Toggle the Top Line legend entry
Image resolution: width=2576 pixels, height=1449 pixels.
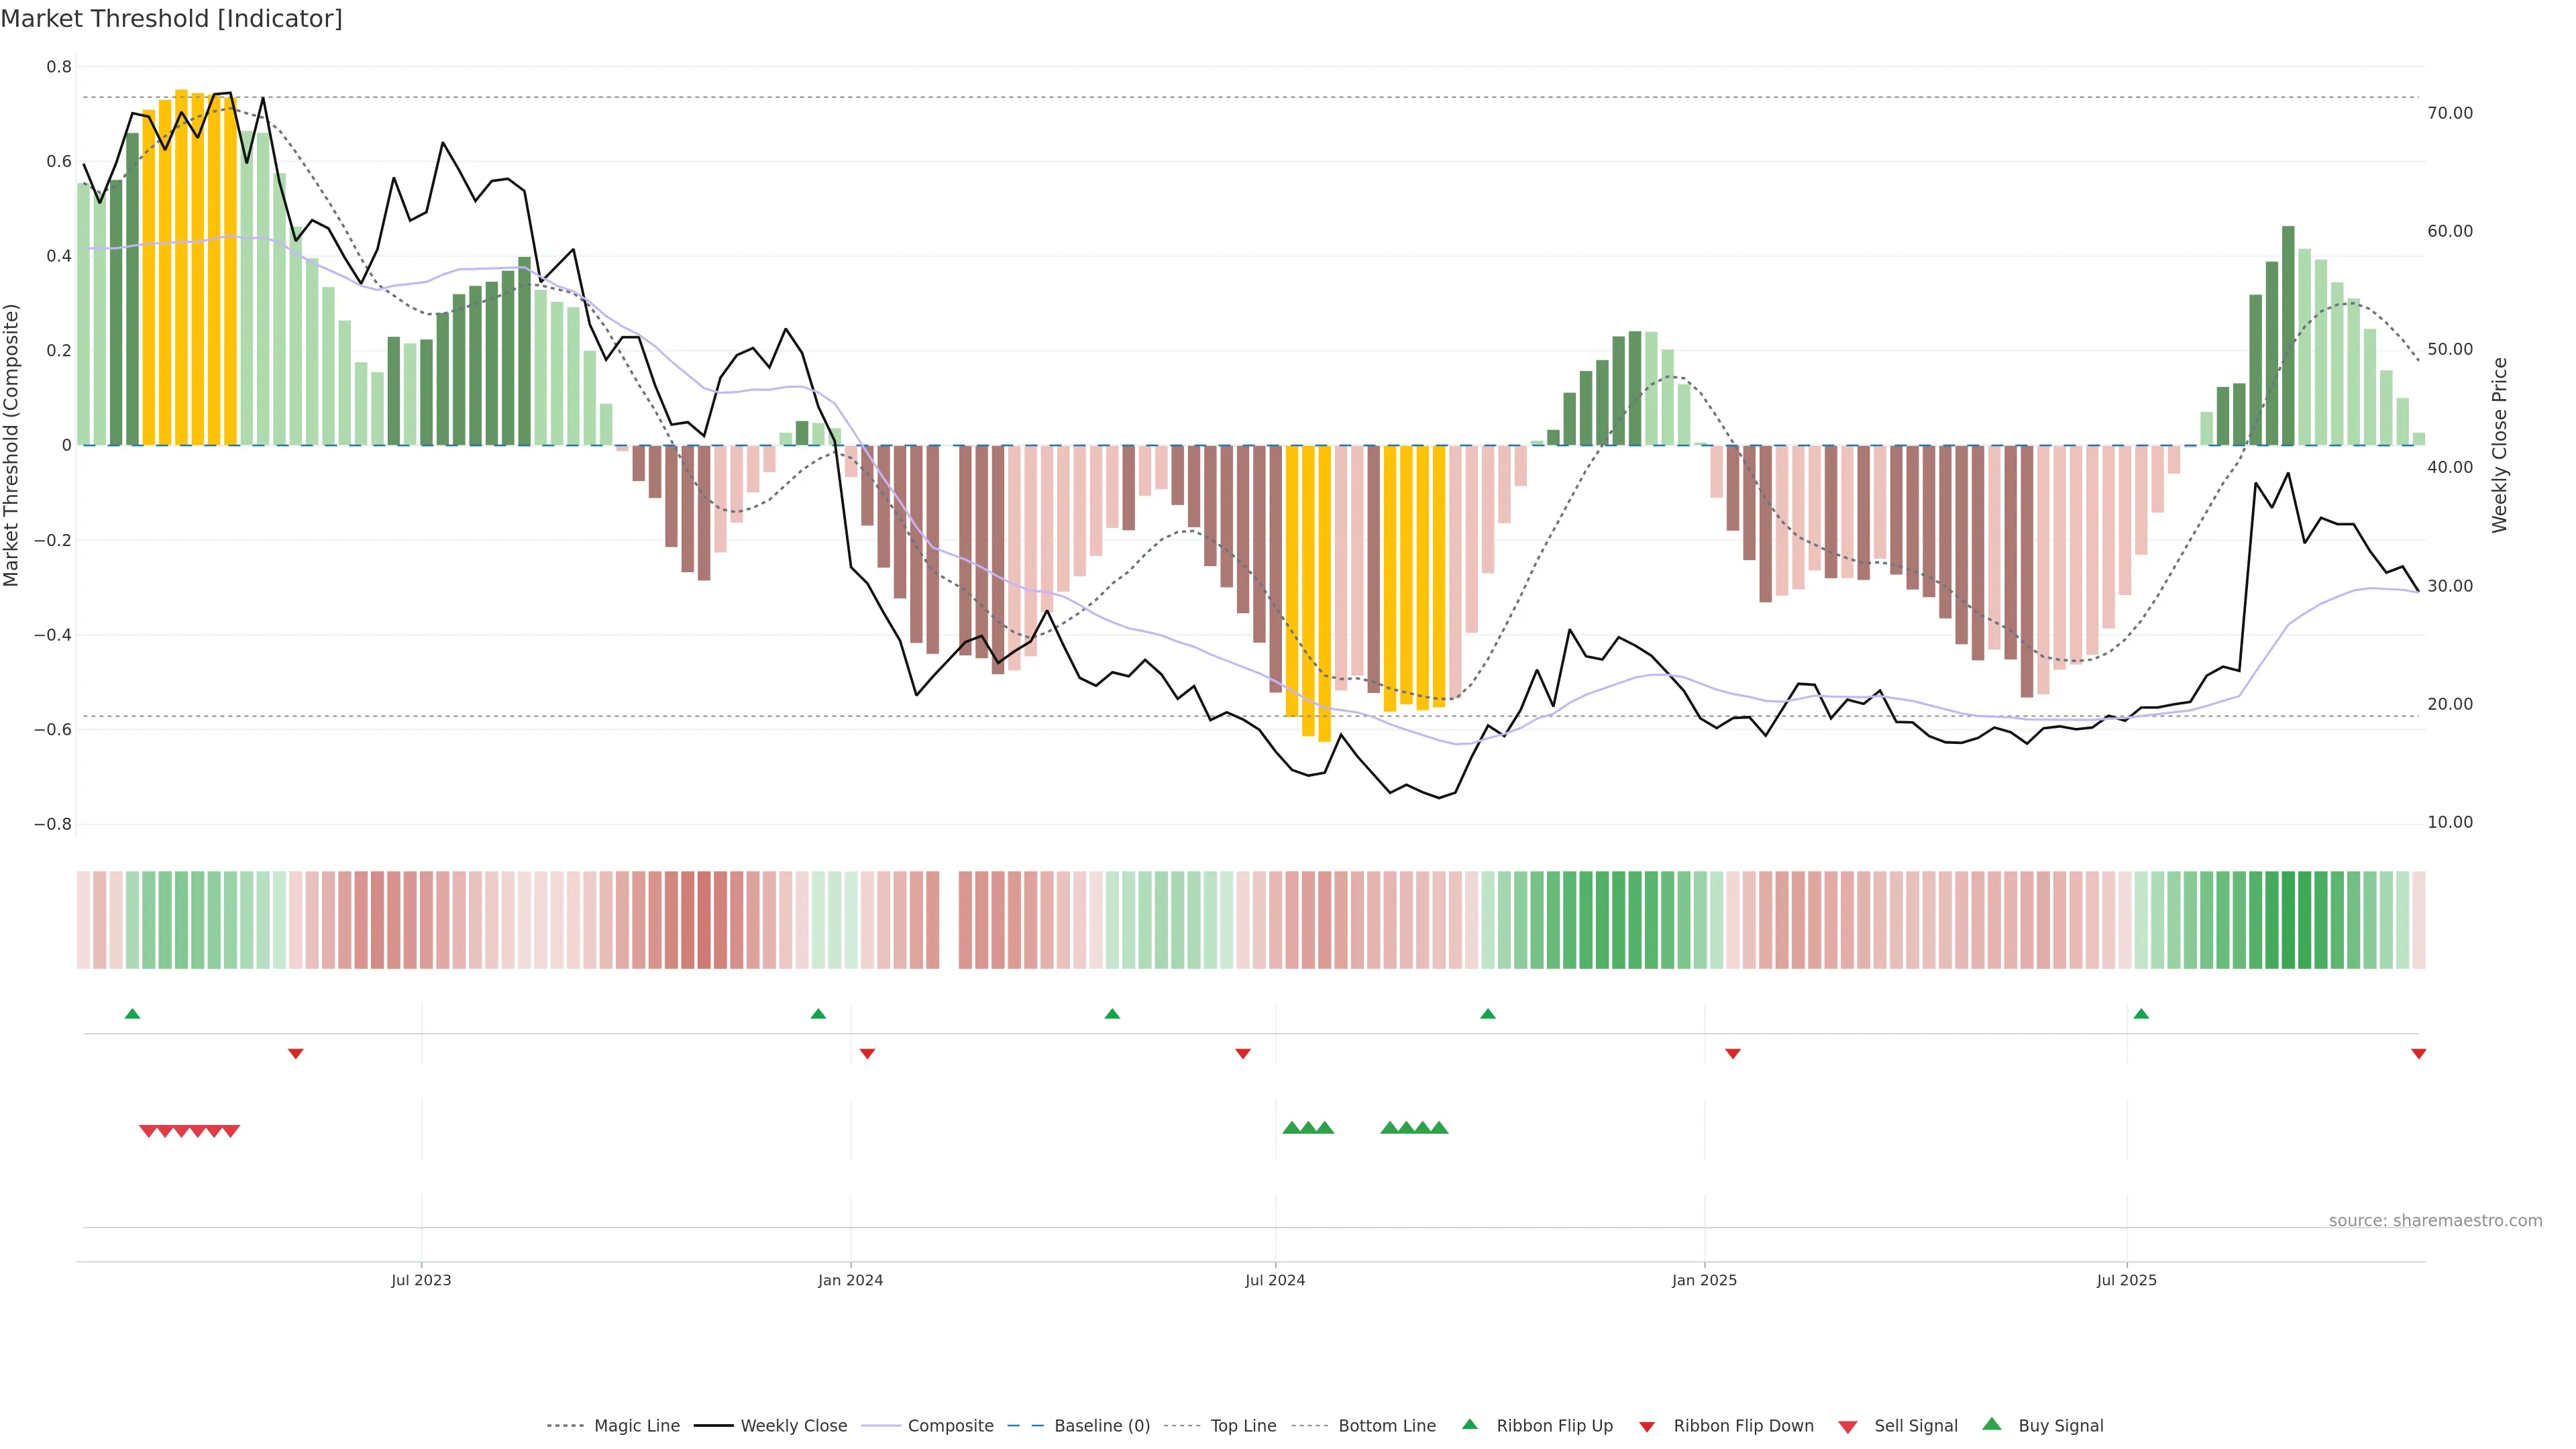point(1243,1426)
